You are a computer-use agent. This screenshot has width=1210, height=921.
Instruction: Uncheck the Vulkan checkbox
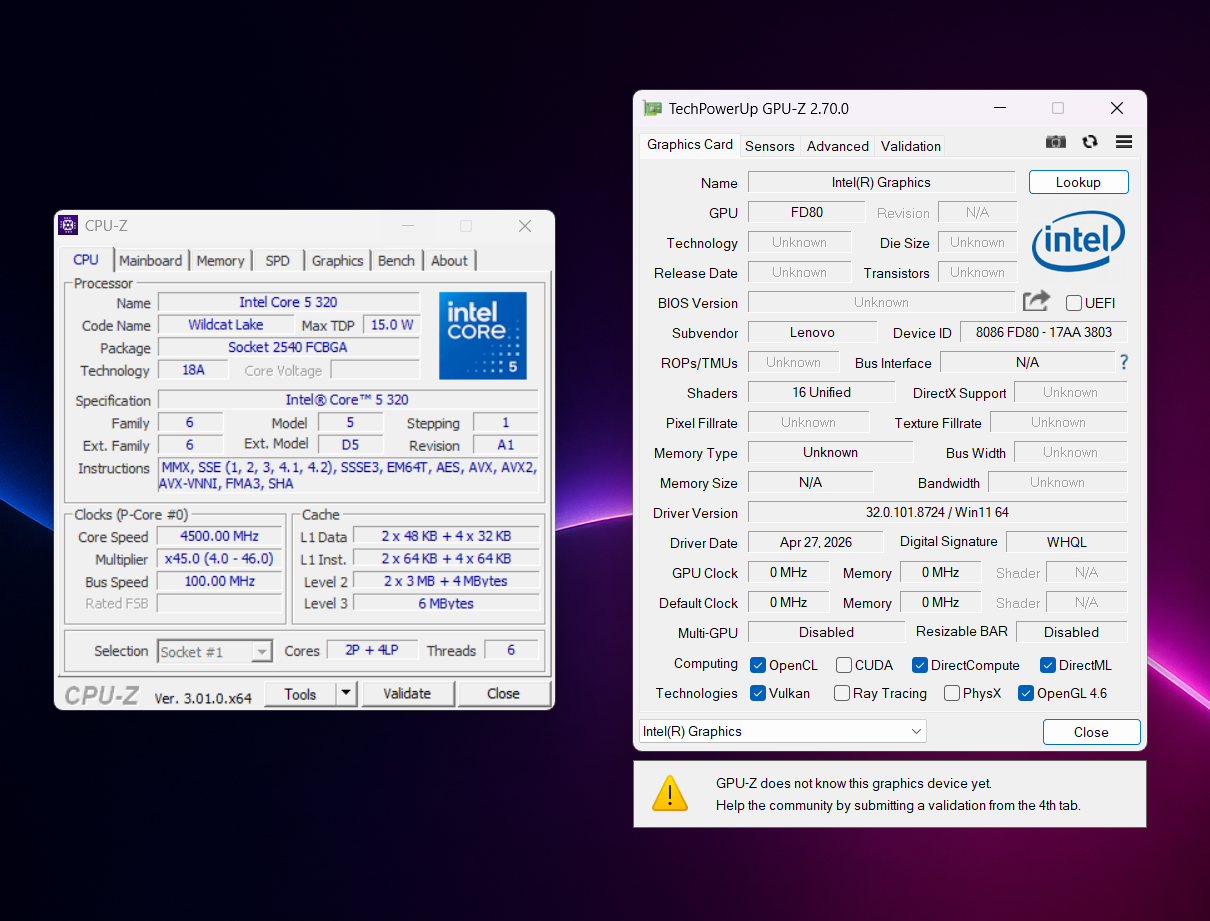click(758, 693)
